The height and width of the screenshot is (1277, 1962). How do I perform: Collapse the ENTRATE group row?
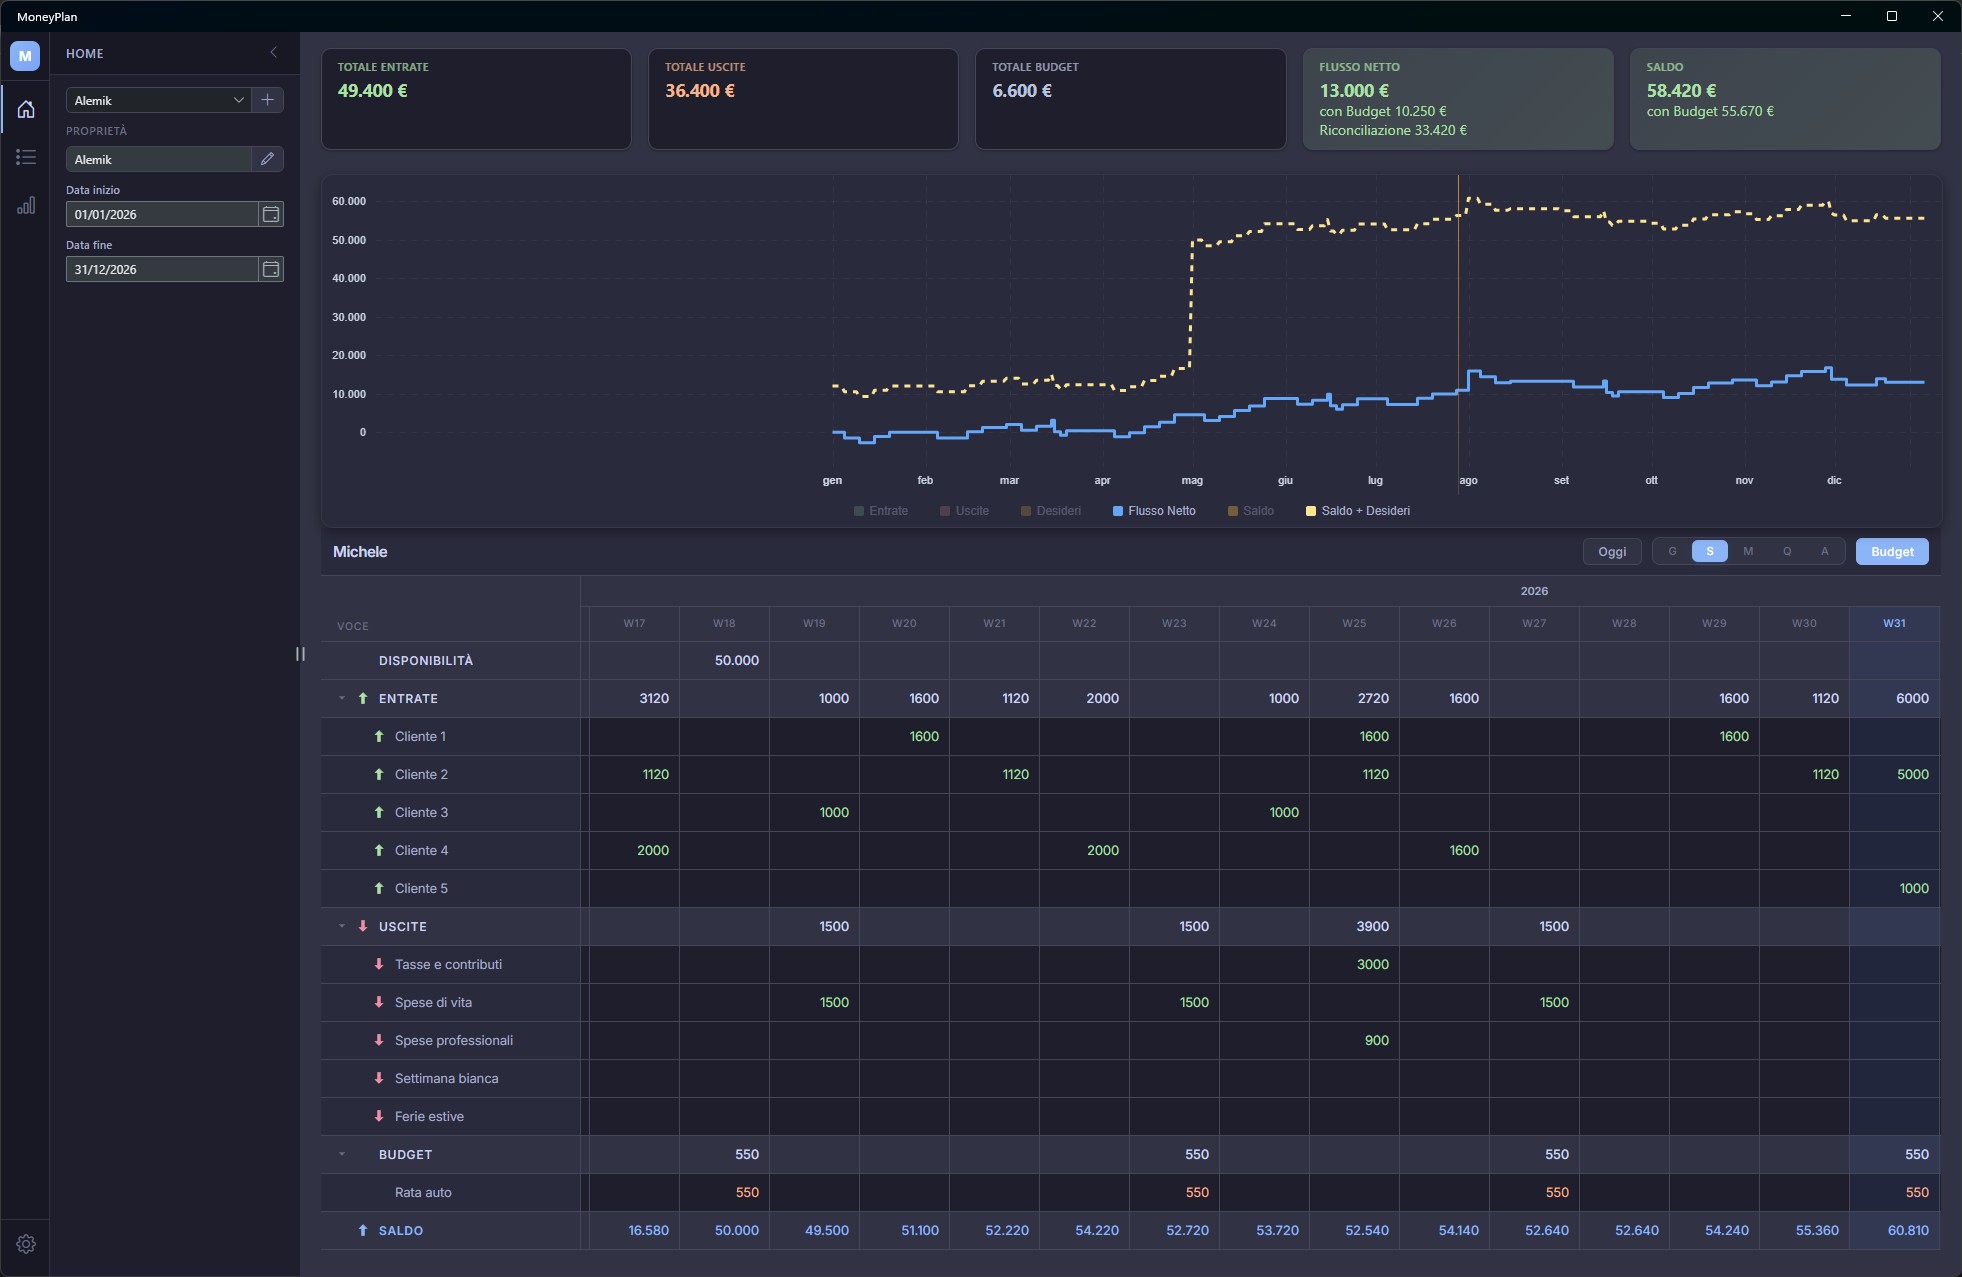(342, 698)
